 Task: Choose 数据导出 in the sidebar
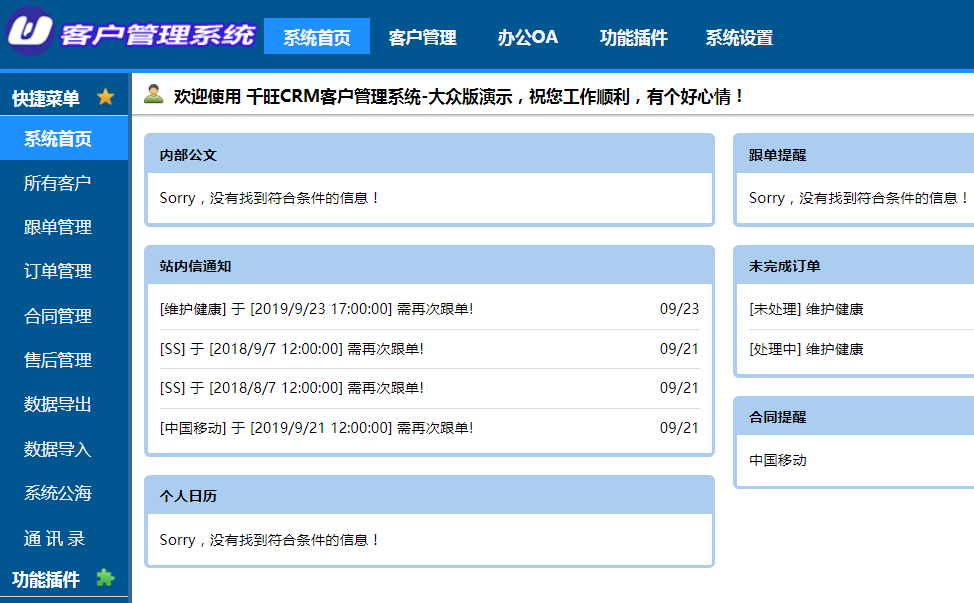click(x=58, y=404)
